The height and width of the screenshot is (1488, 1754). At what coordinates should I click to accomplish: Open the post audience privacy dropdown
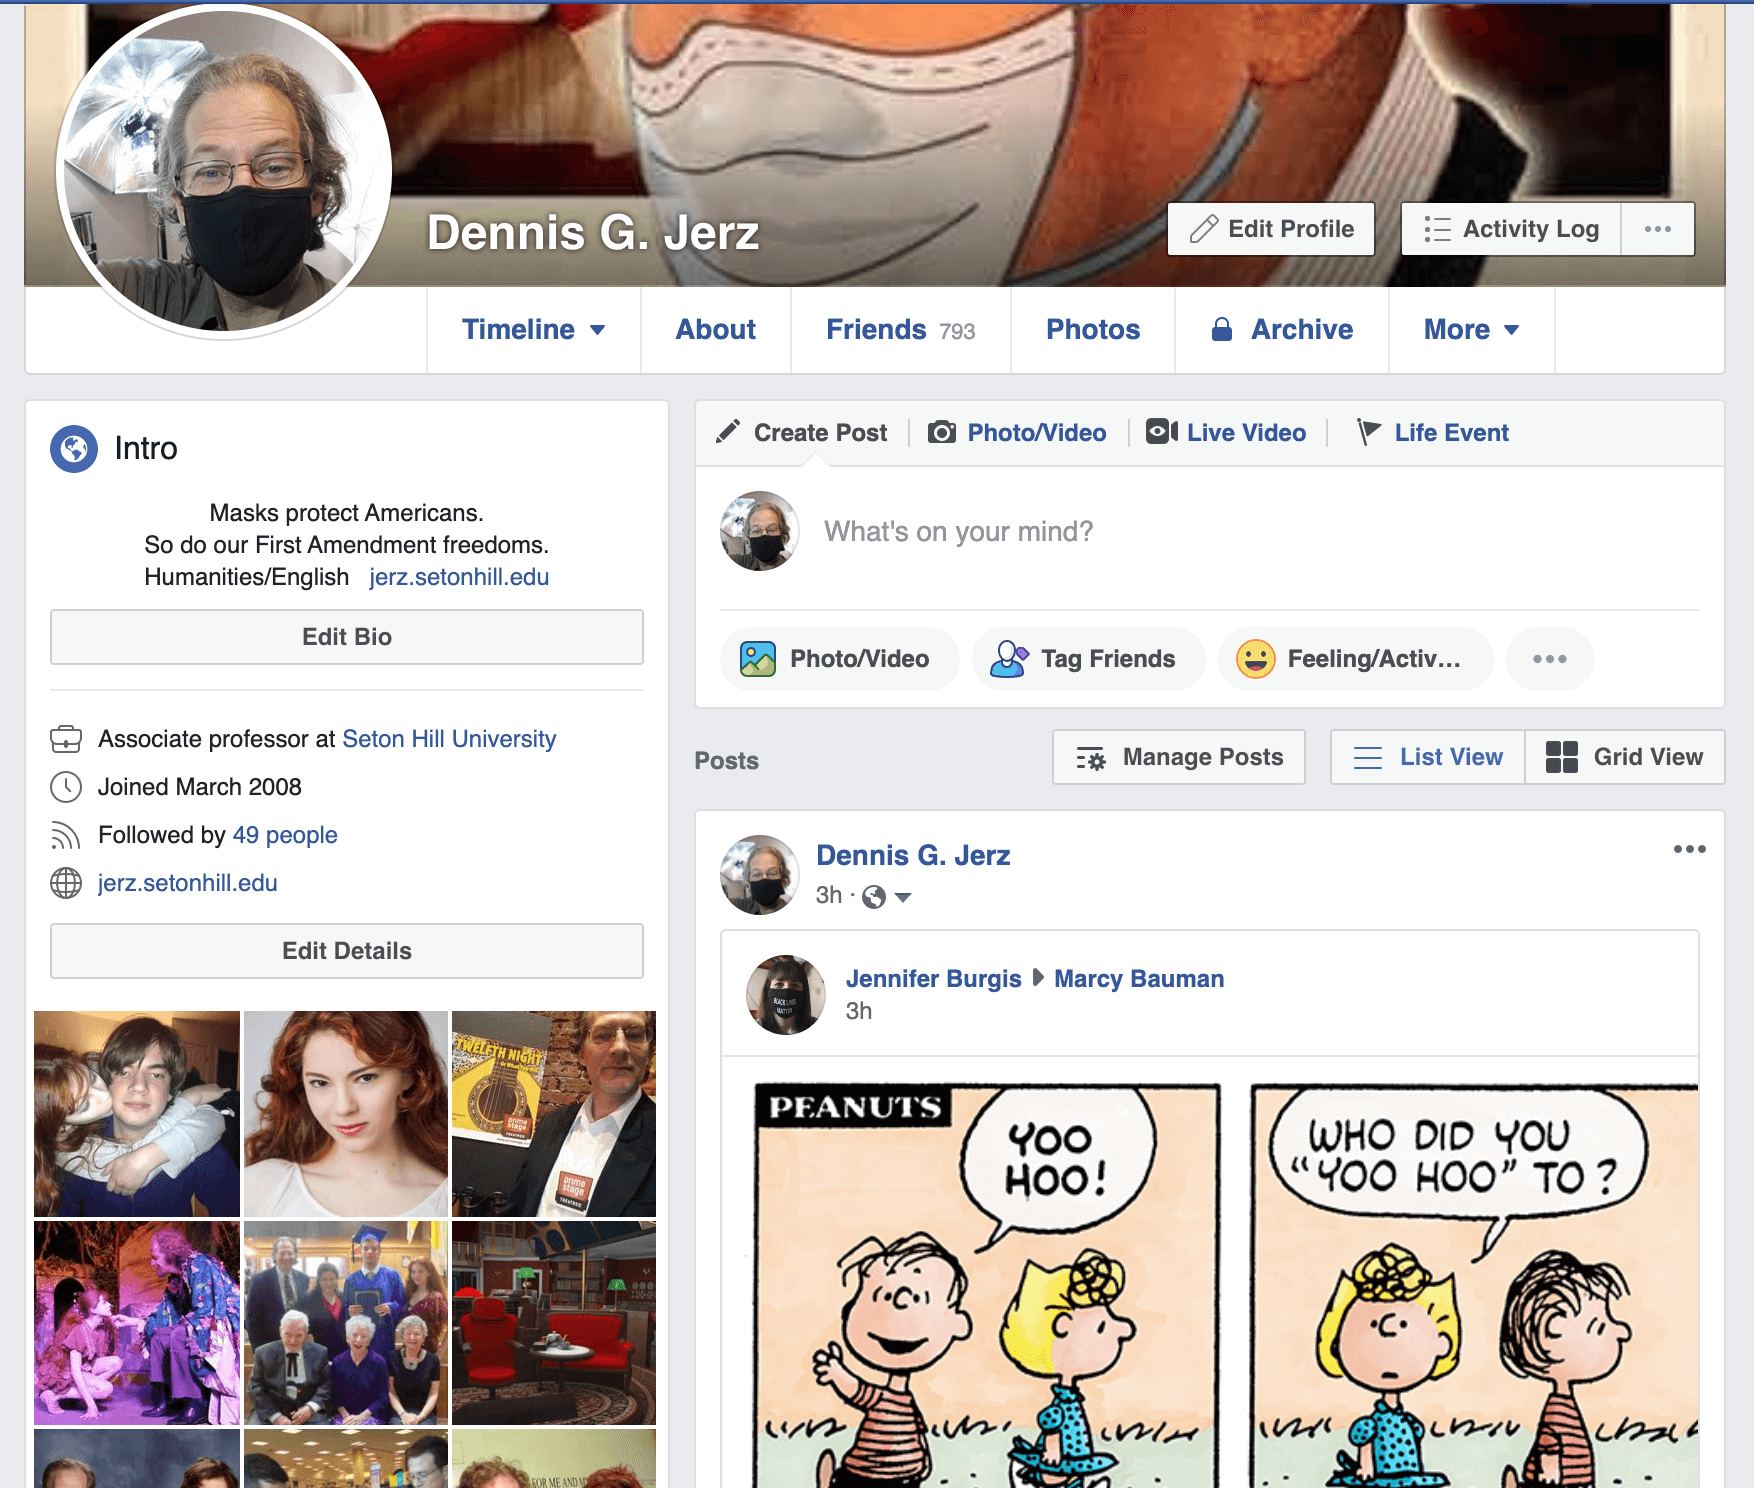[x=902, y=897]
